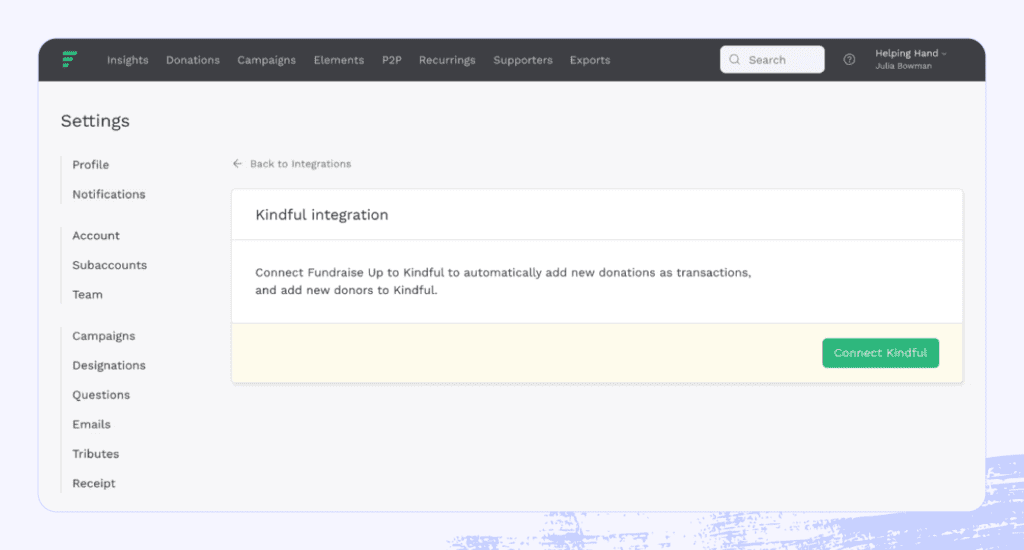Image resolution: width=1024 pixels, height=550 pixels.
Task: Click the back arrow icon
Action: coord(237,163)
